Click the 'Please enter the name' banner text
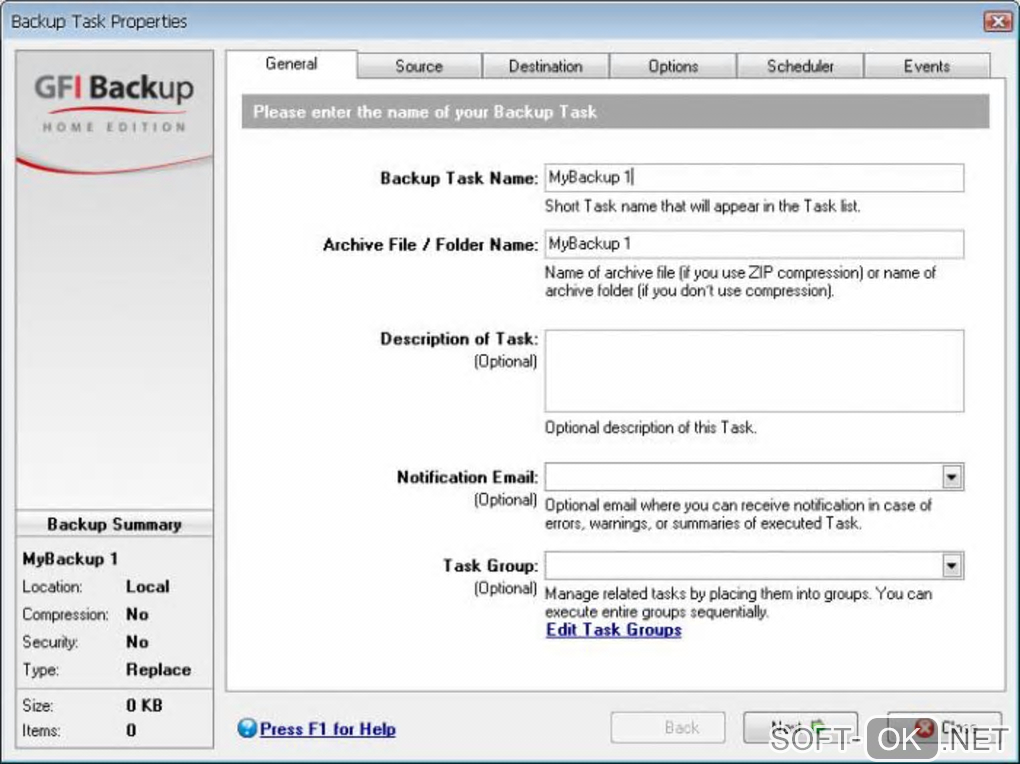Screen dimensions: 1020x764 [425, 112]
